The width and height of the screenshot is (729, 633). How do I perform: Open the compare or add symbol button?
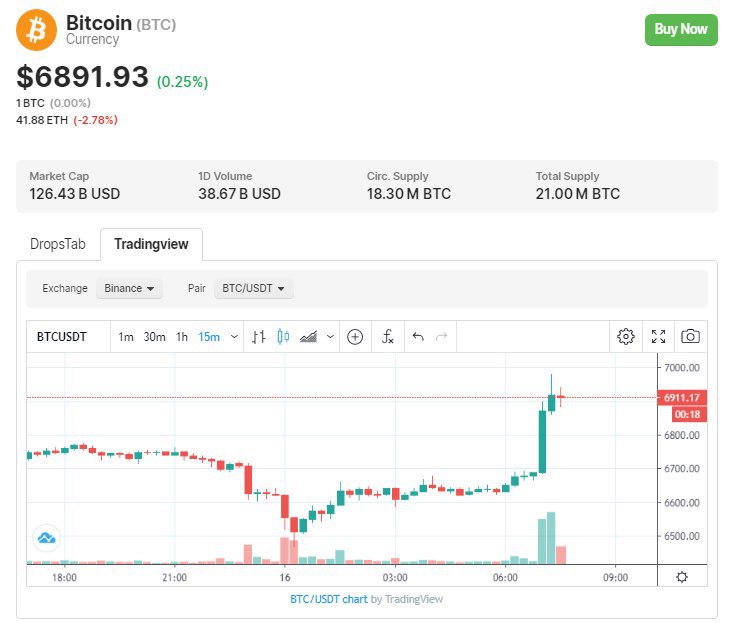click(355, 336)
